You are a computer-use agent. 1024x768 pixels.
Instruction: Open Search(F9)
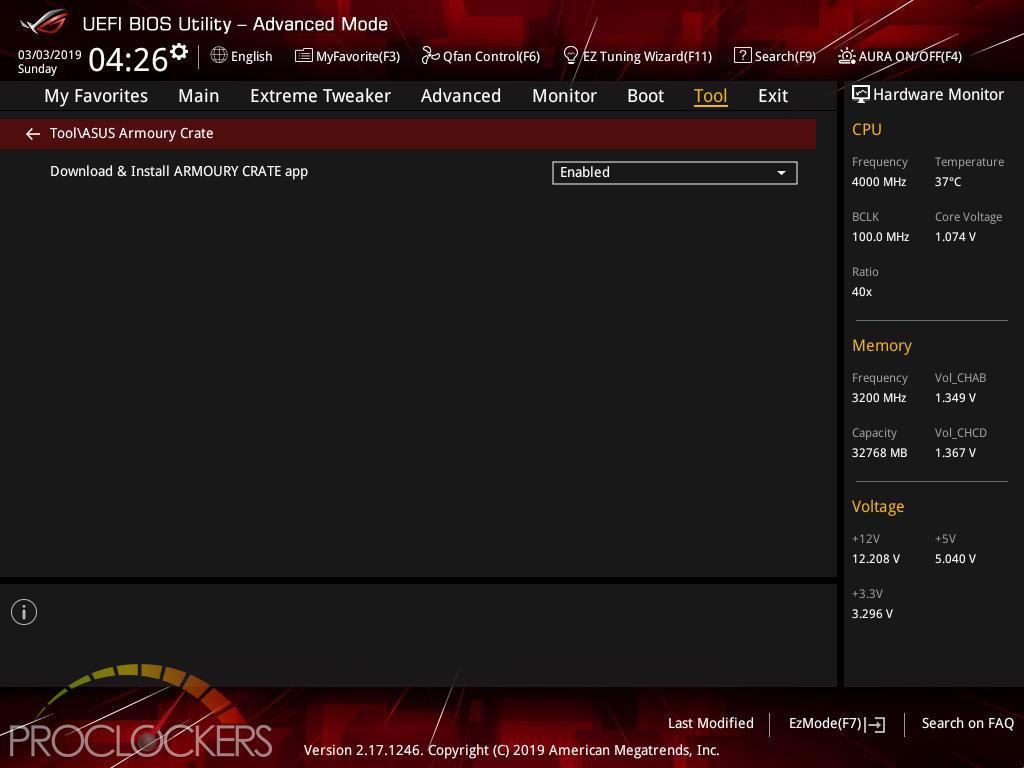[x=785, y=56]
